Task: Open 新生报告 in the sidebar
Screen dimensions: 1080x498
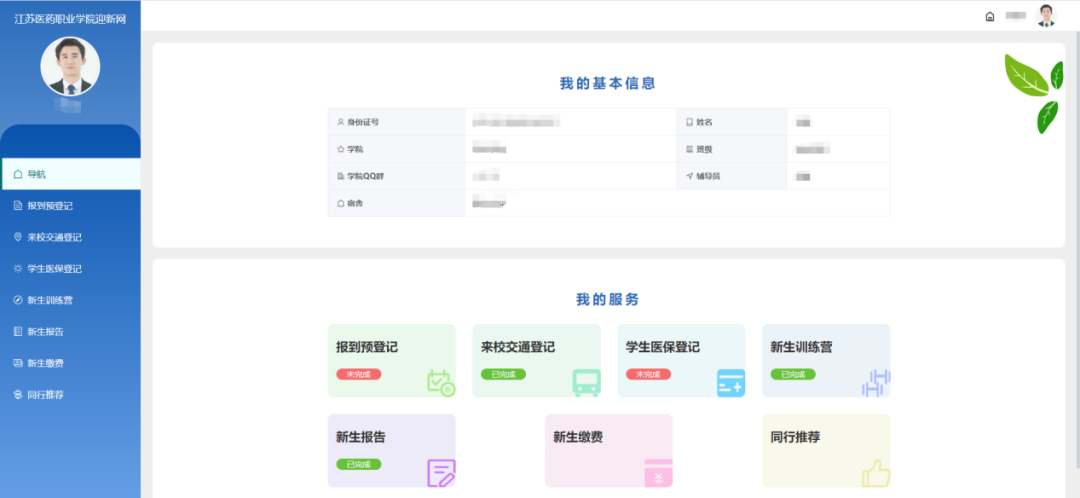Action: click(45, 331)
